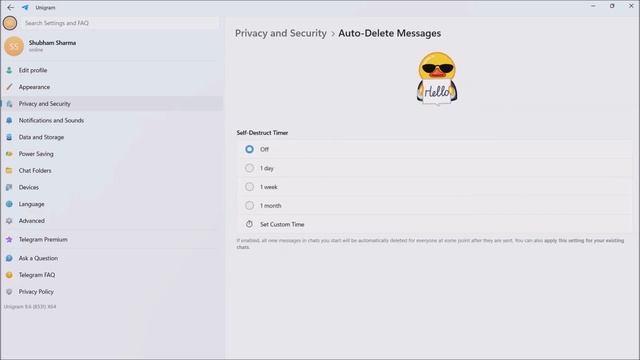The height and width of the screenshot is (360, 640).
Task: Go back to Privacy and Security breadcrumb
Action: [x=281, y=33]
